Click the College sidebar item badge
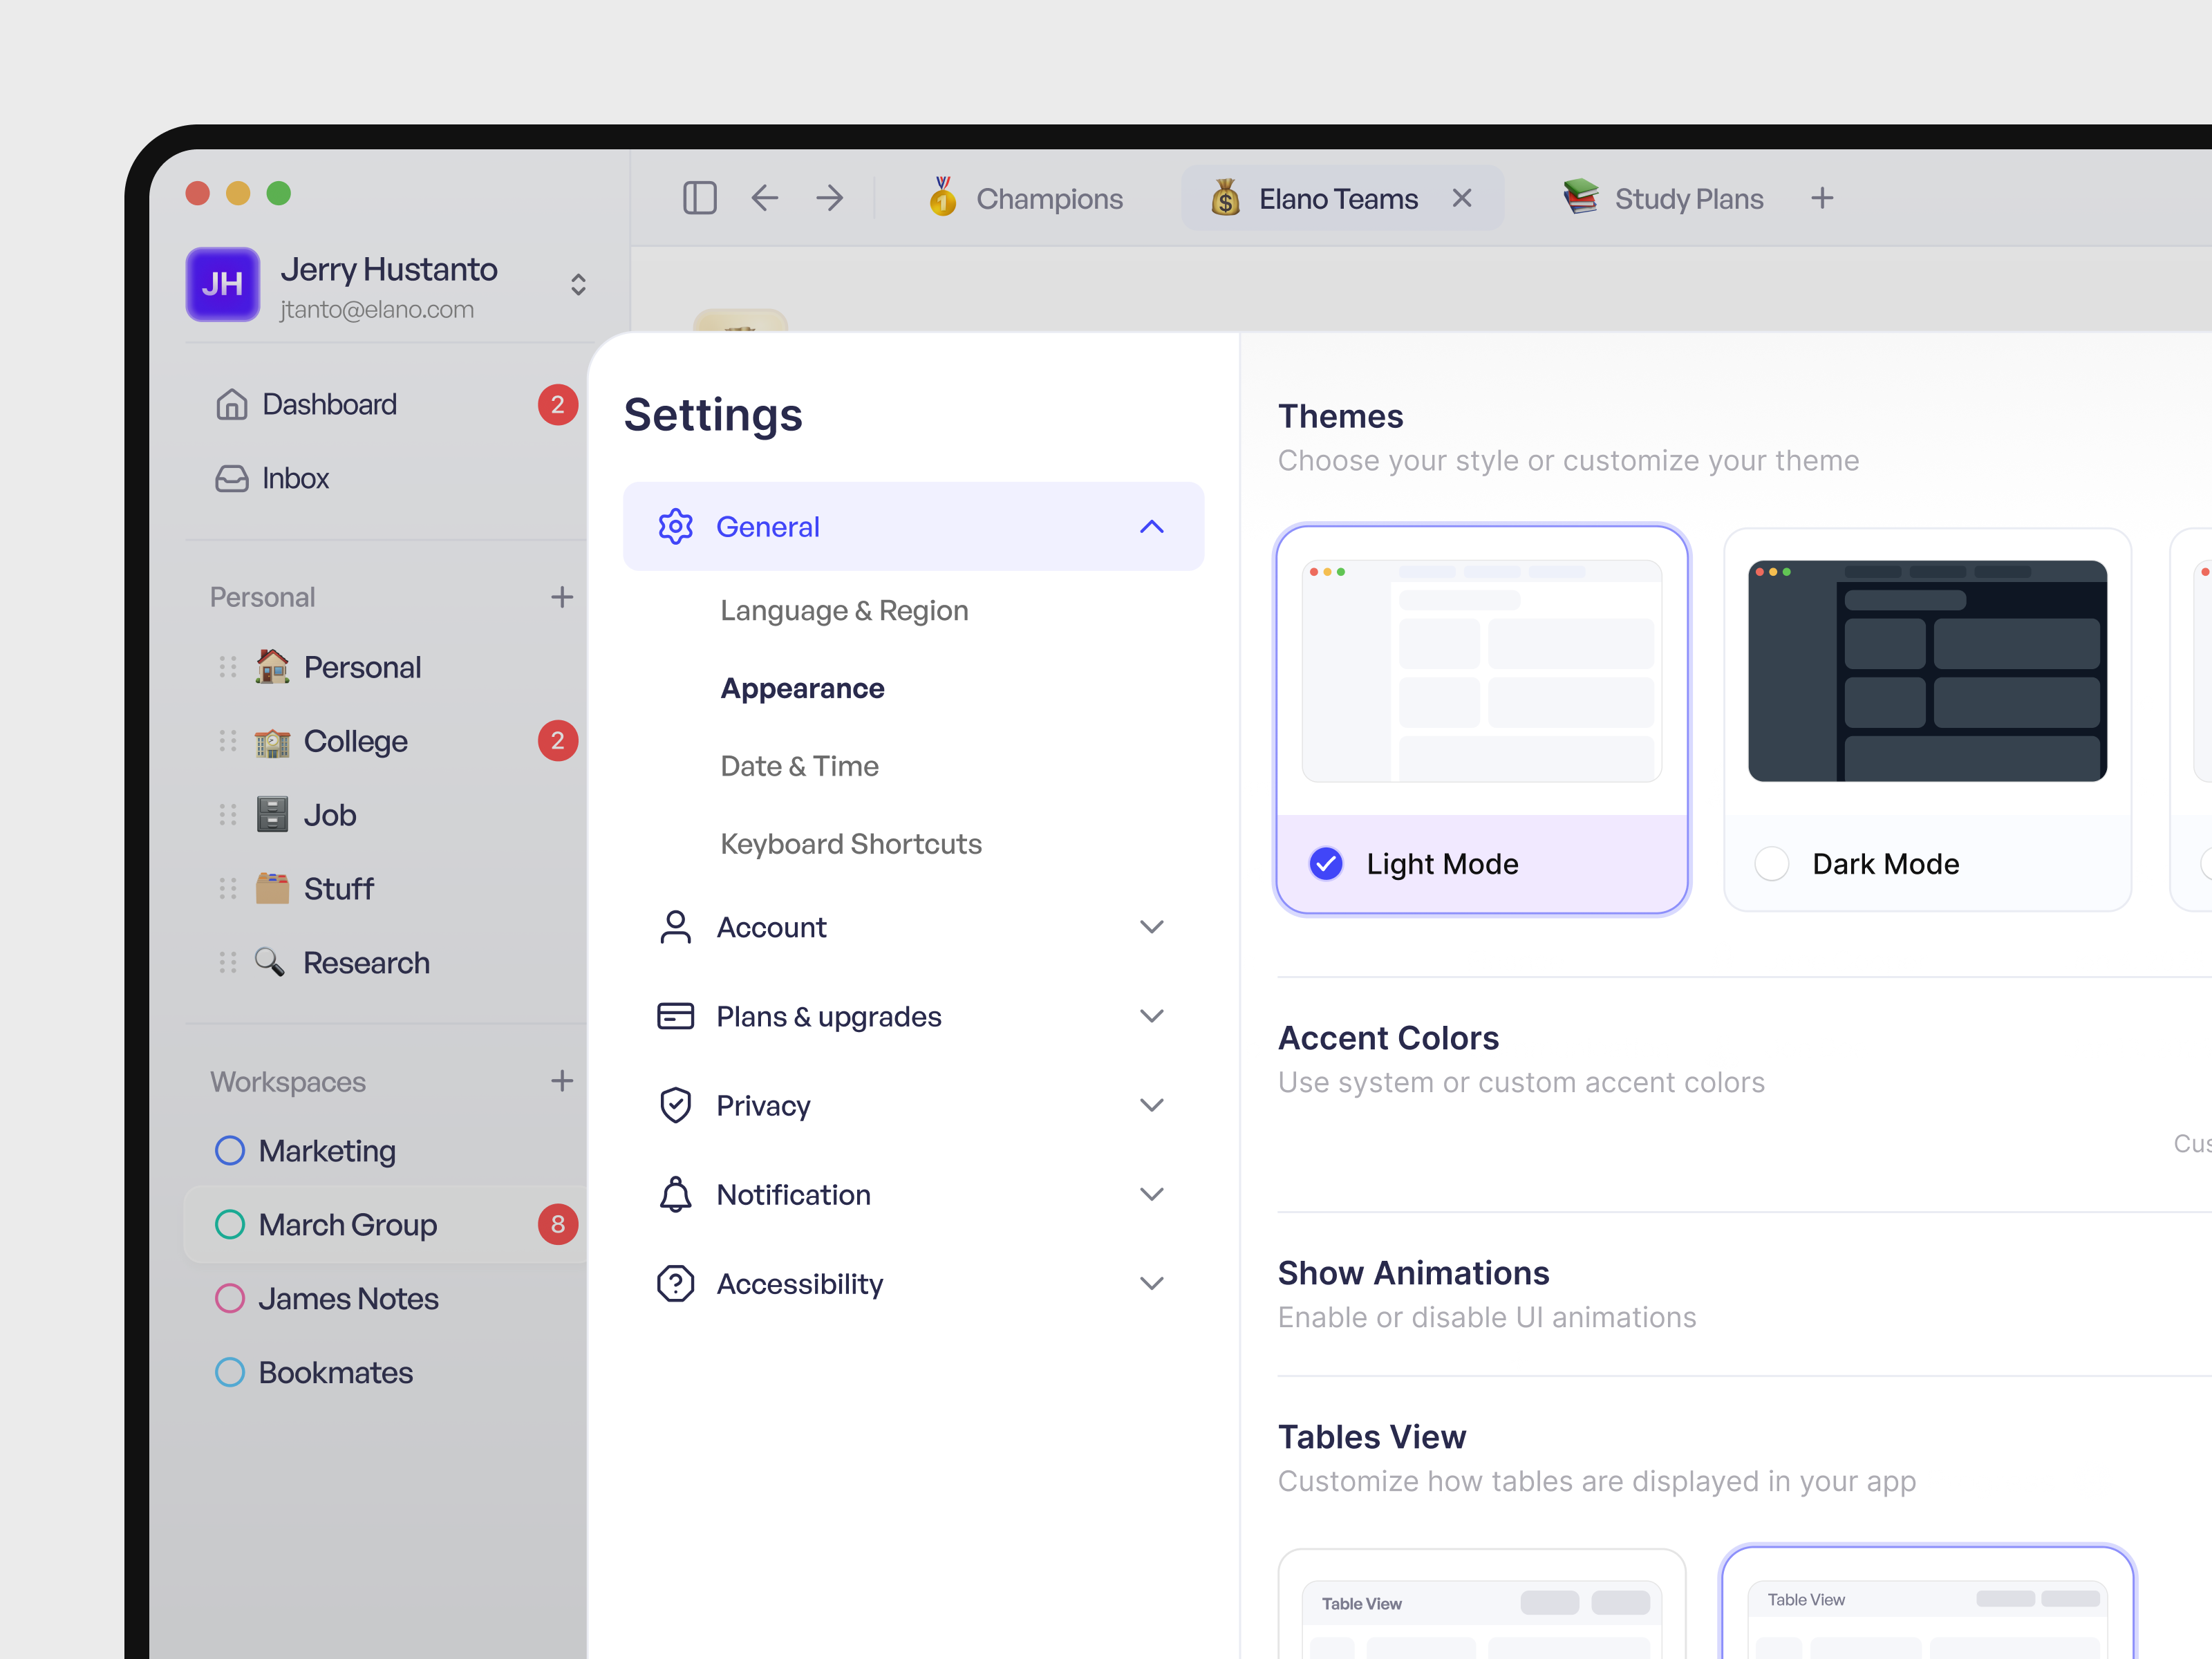The width and height of the screenshot is (2212, 1659). coord(557,741)
